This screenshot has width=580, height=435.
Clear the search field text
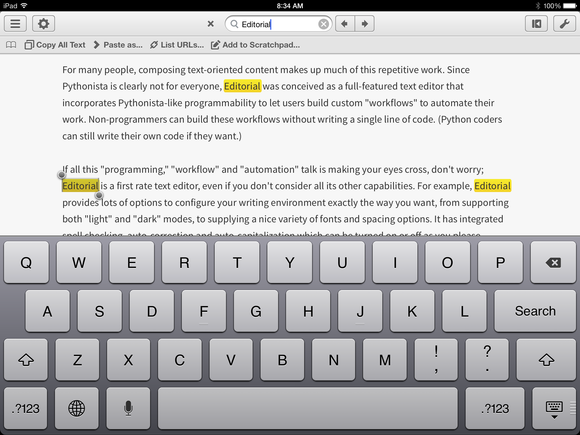coord(323,24)
